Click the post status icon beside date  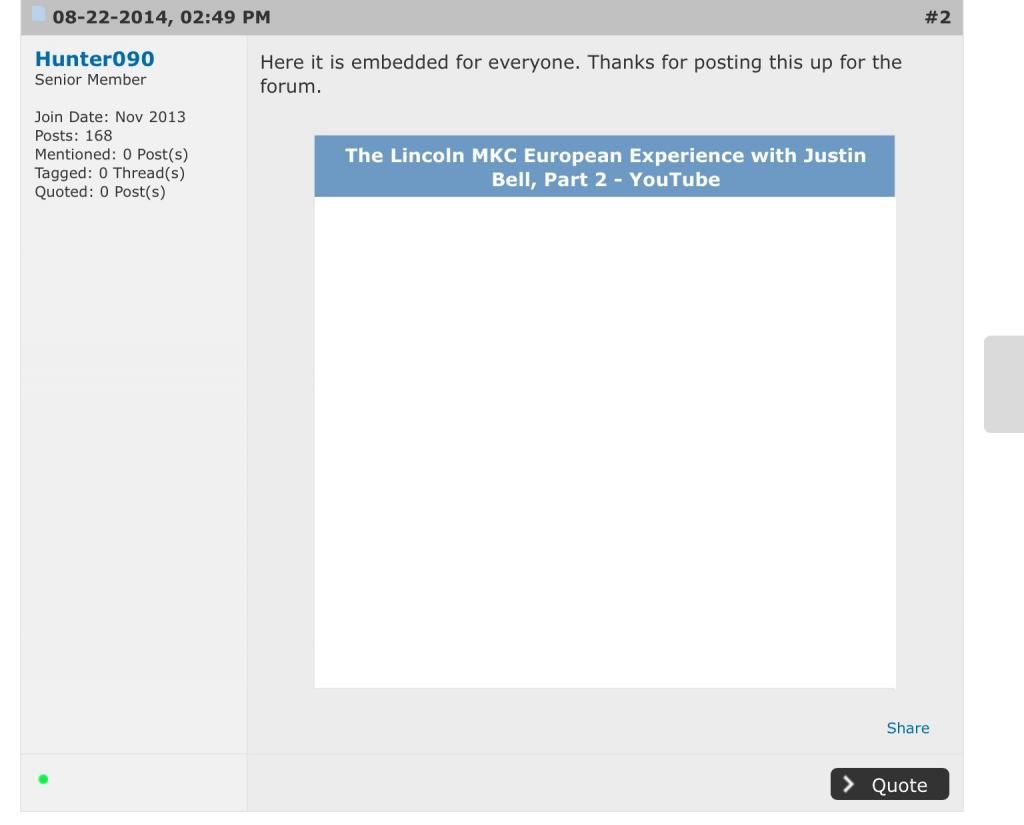click(39, 14)
